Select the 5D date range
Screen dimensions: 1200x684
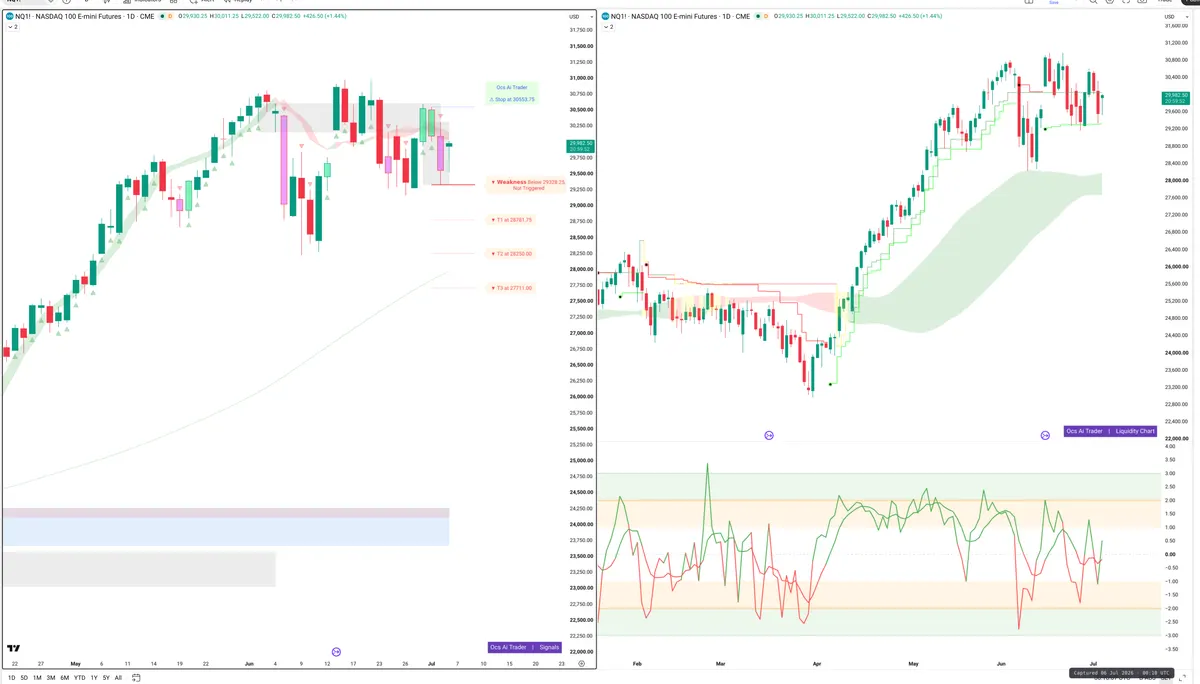point(25,677)
